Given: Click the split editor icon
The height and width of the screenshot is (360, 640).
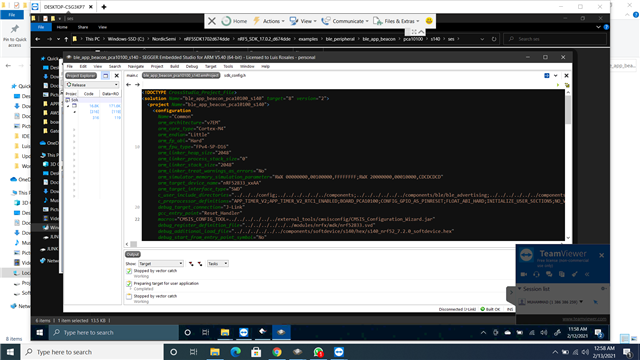Looking at the screenshot, I should tap(547, 76).
